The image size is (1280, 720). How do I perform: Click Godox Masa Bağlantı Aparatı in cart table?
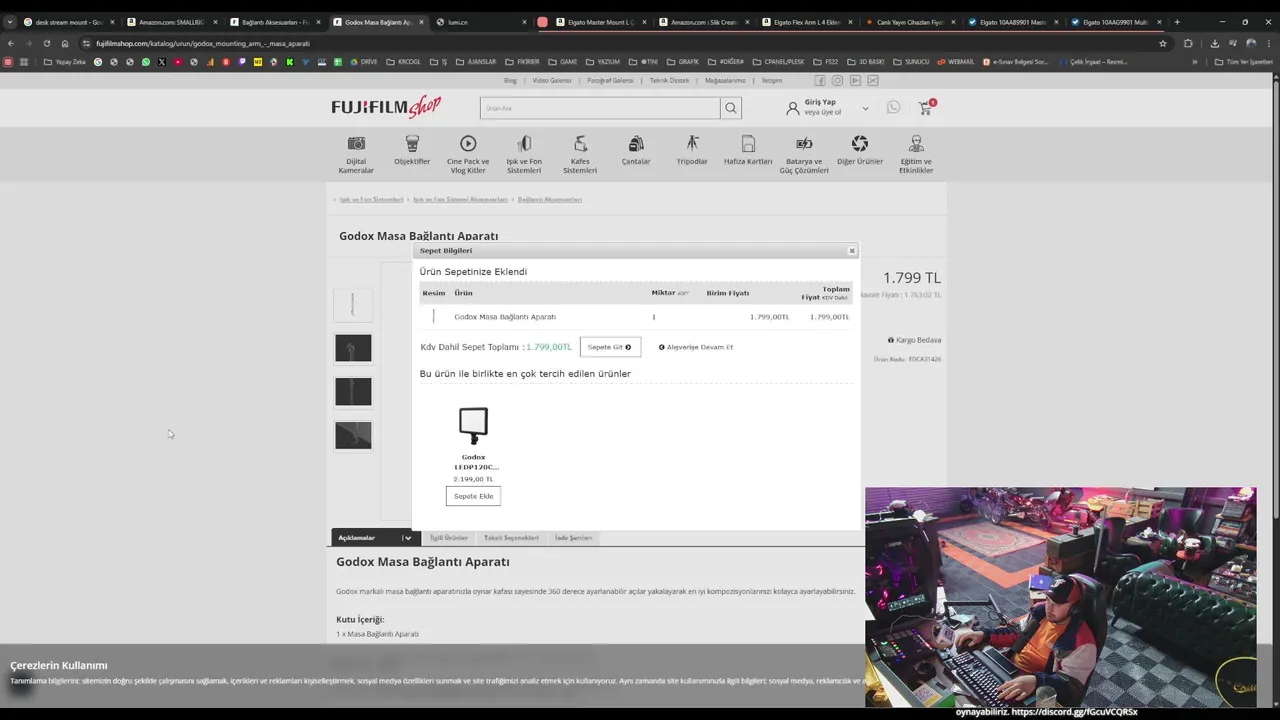505,317
